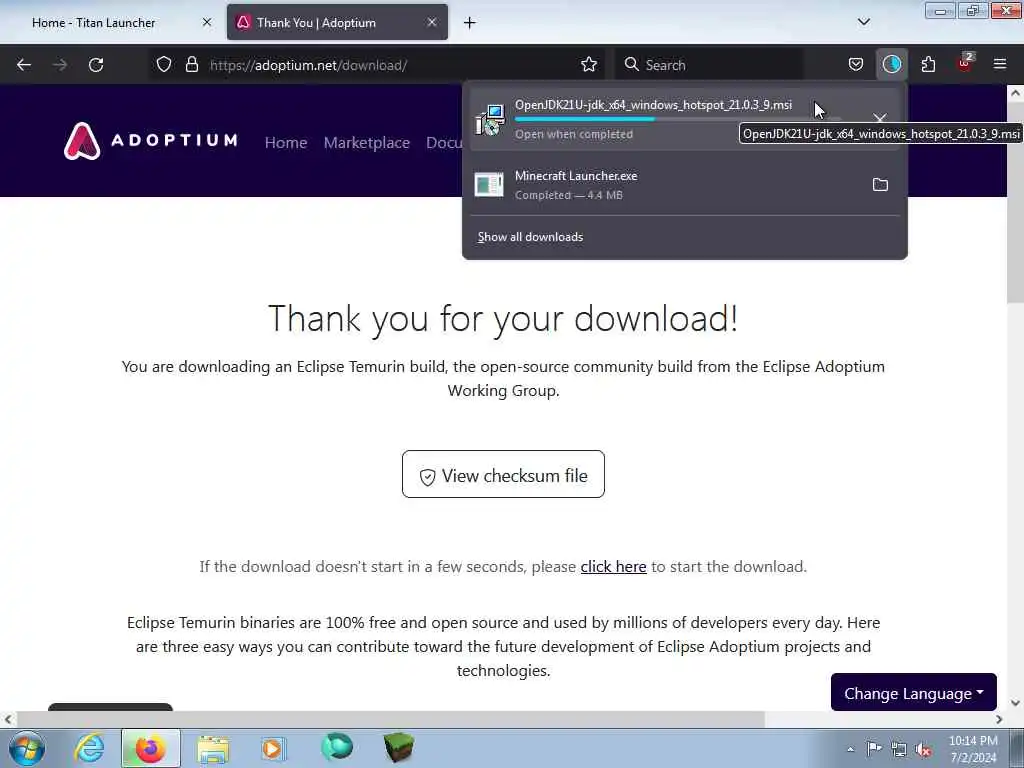Click the msi installer file icon
This screenshot has height=768, width=1024.
[489, 120]
